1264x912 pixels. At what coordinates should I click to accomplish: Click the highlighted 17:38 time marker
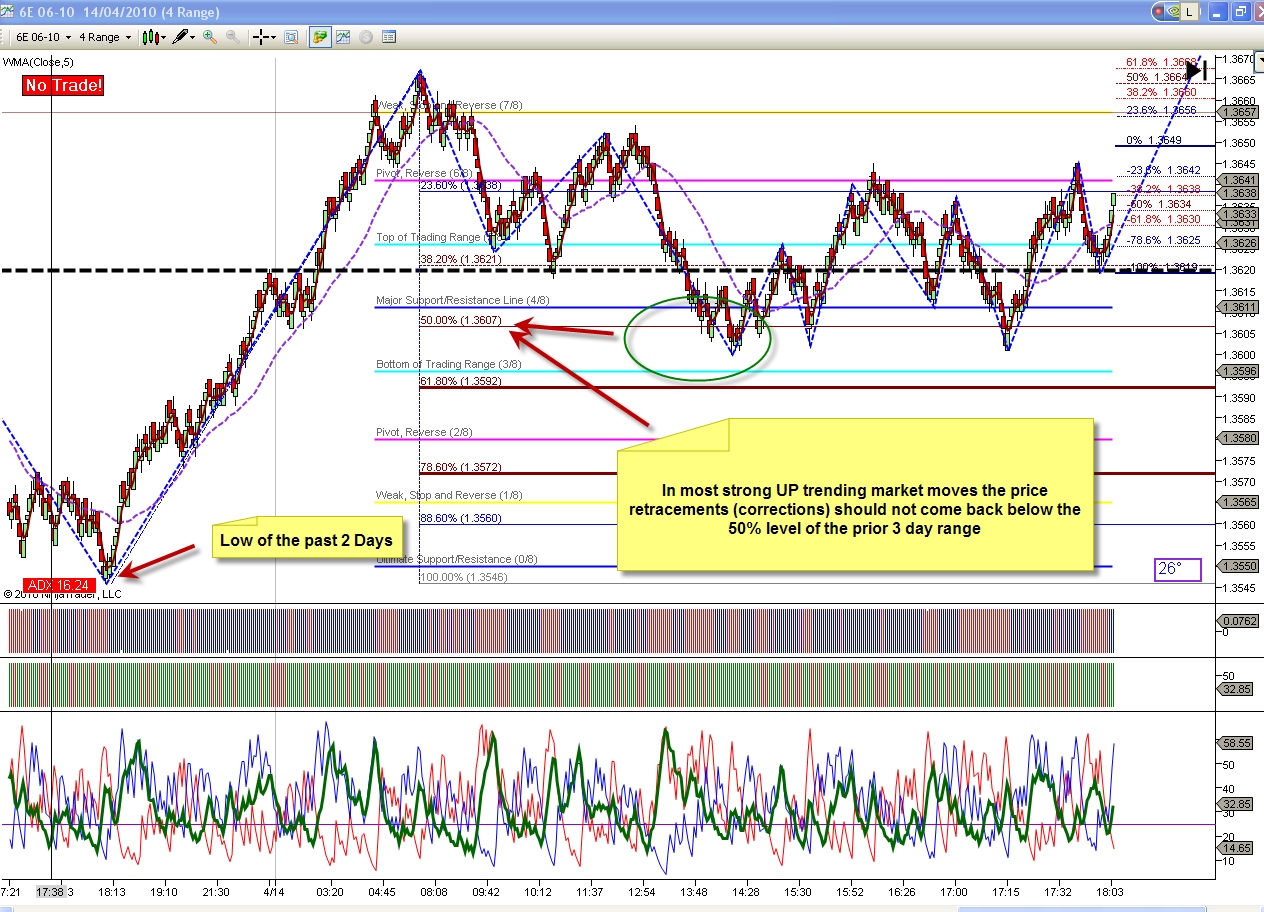tap(50, 892)
